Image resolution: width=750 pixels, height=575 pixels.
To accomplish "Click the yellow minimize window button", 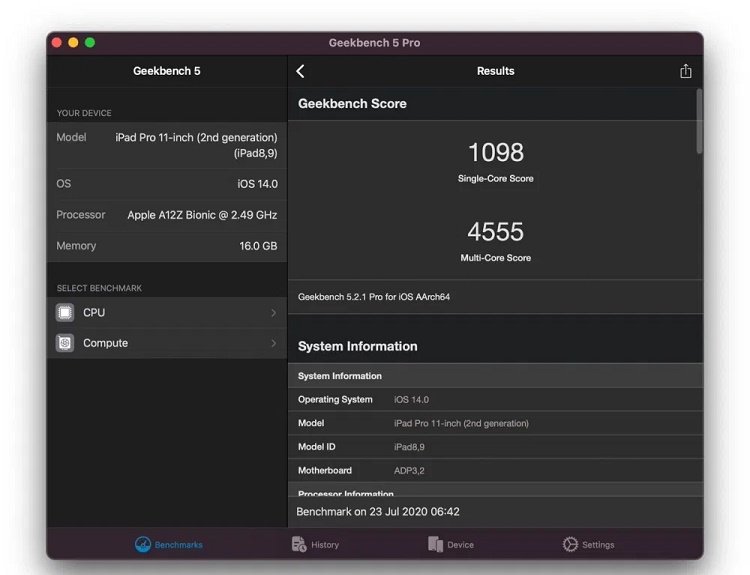I will click(73, 43).
